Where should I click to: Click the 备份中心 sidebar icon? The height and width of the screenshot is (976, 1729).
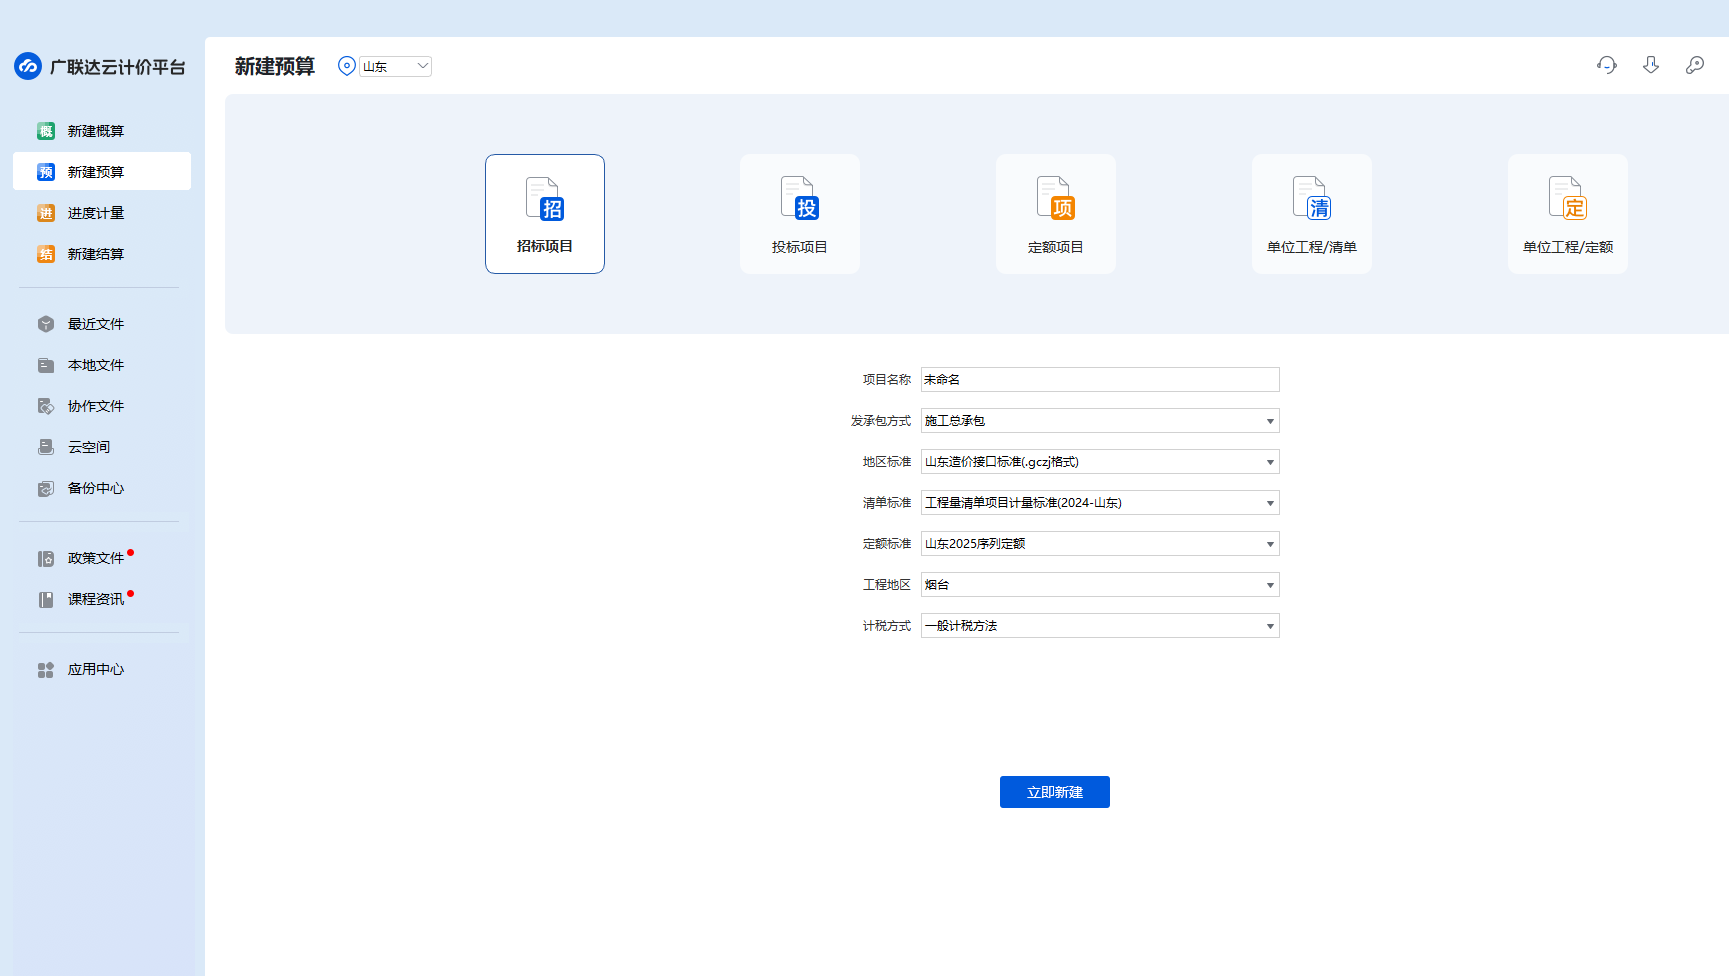46,488
